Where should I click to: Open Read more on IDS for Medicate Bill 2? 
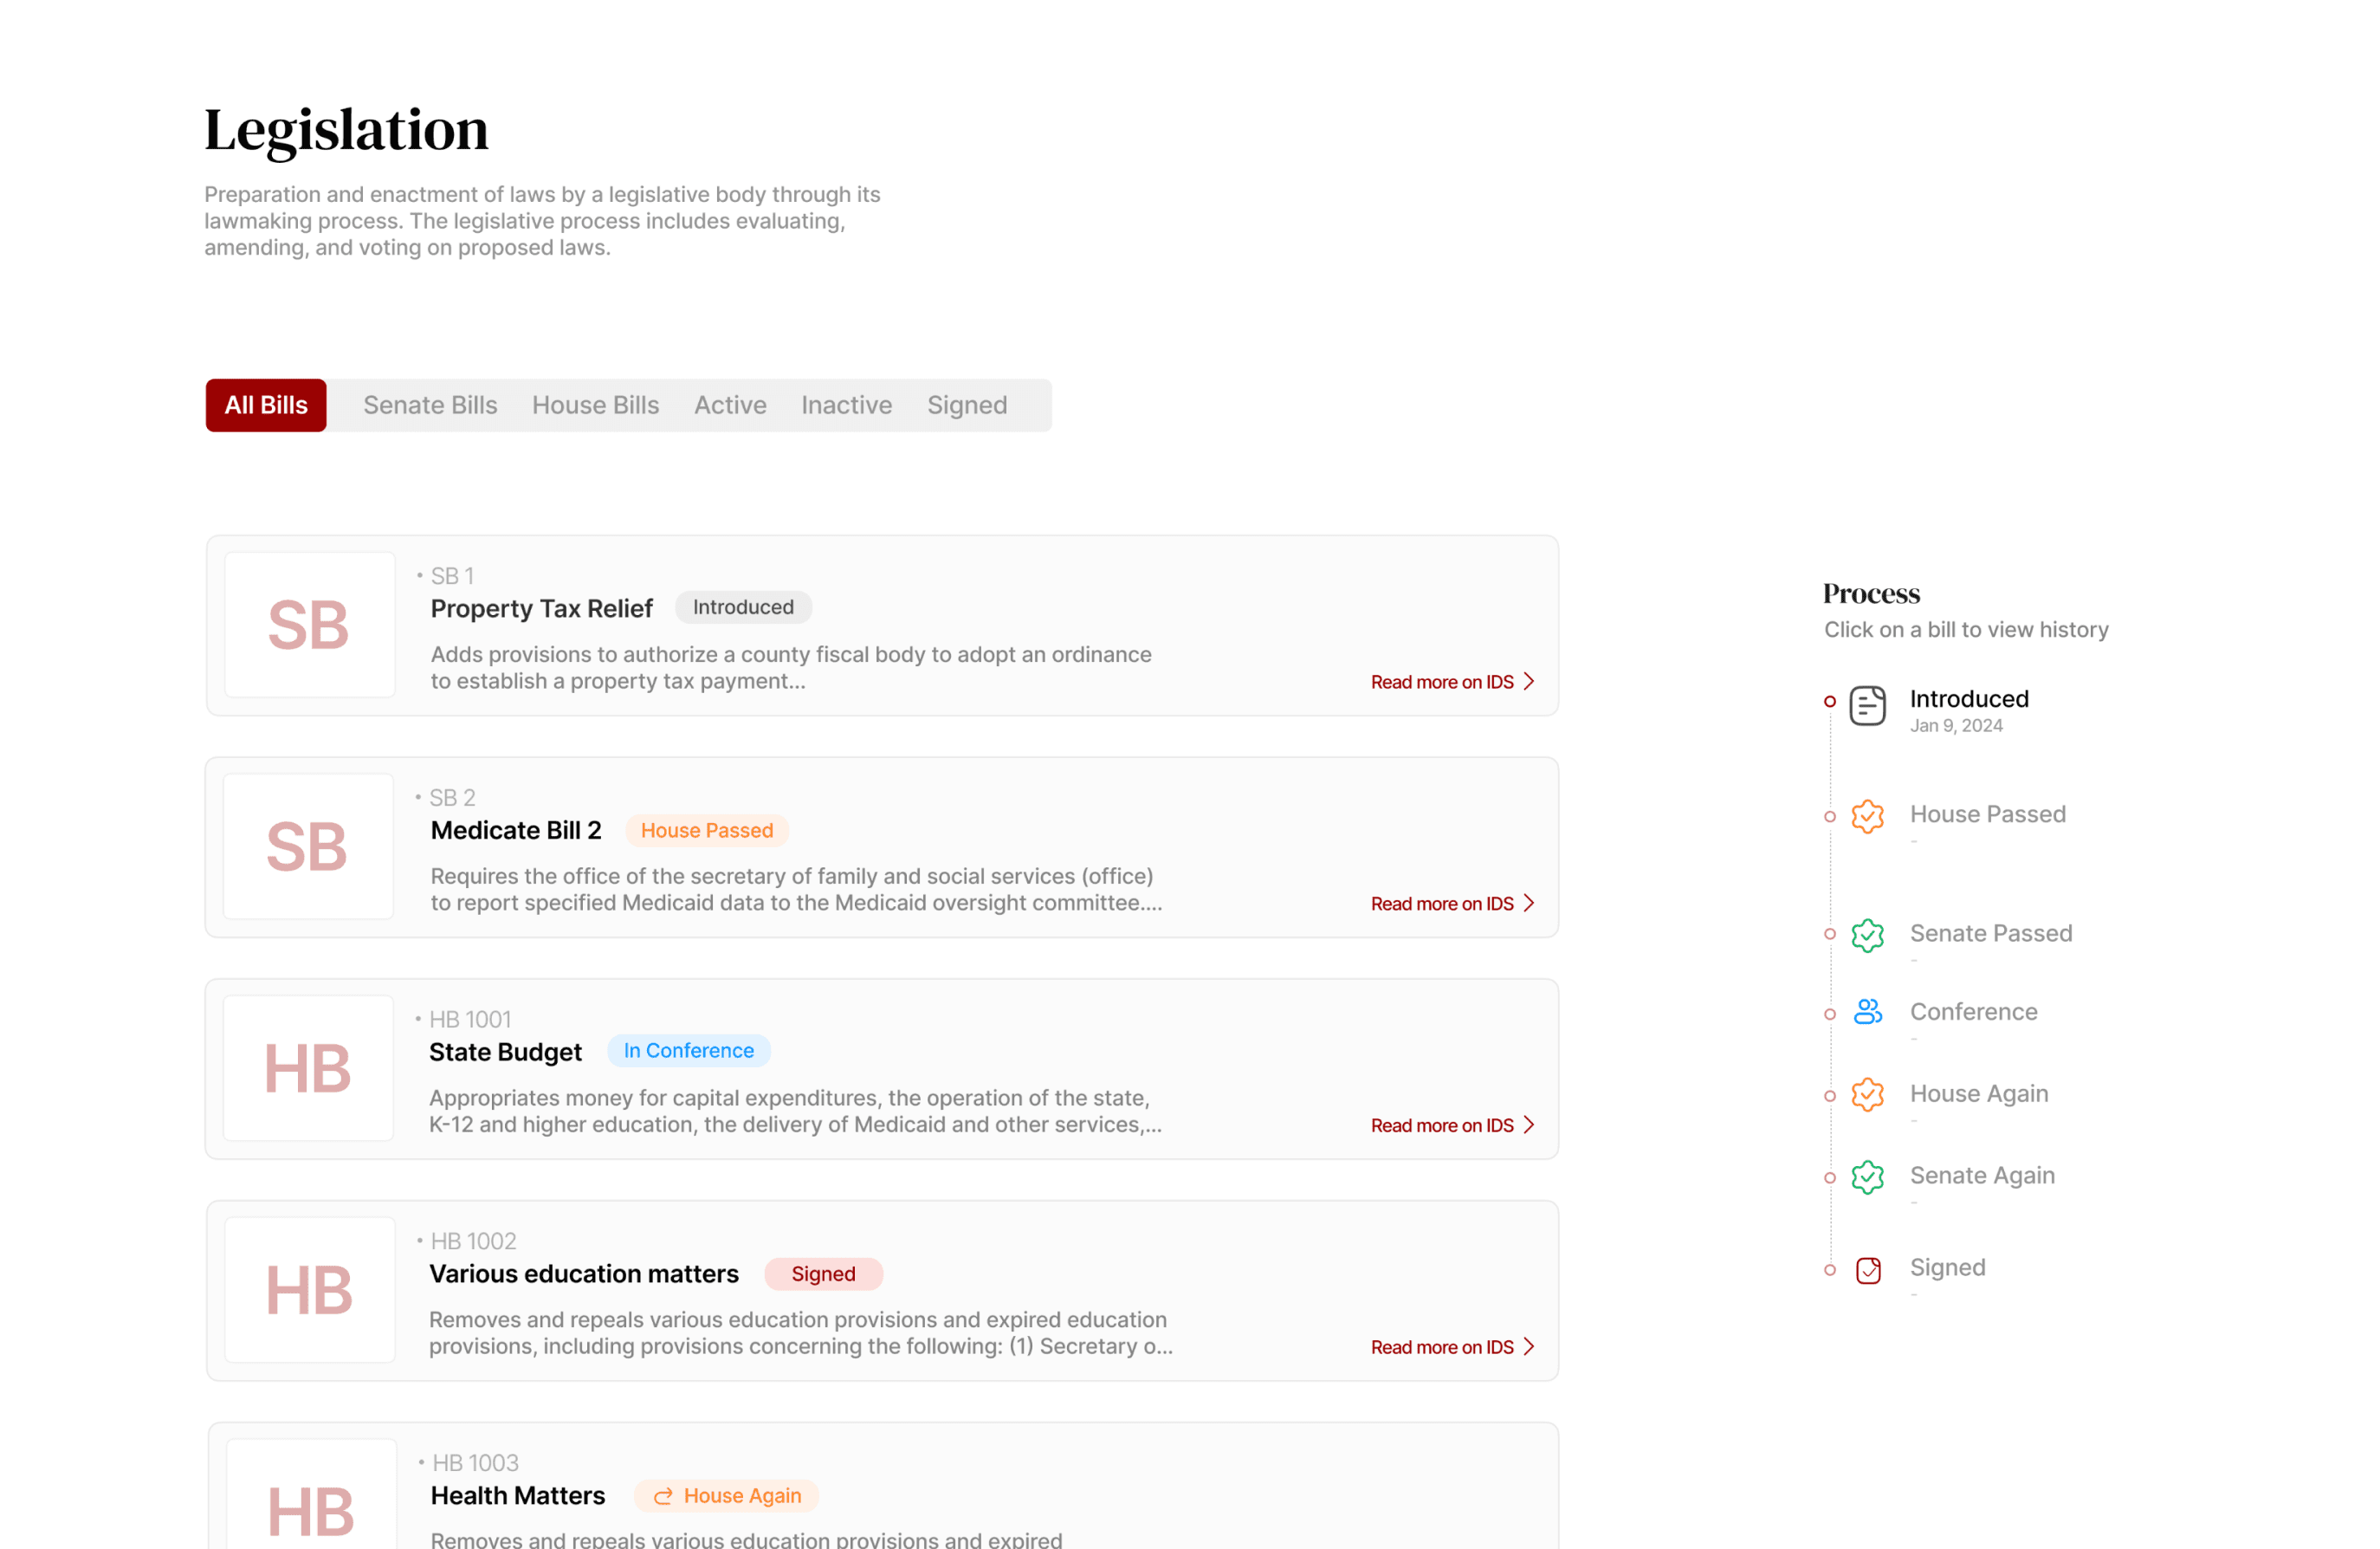click(x=1441, y=904)
